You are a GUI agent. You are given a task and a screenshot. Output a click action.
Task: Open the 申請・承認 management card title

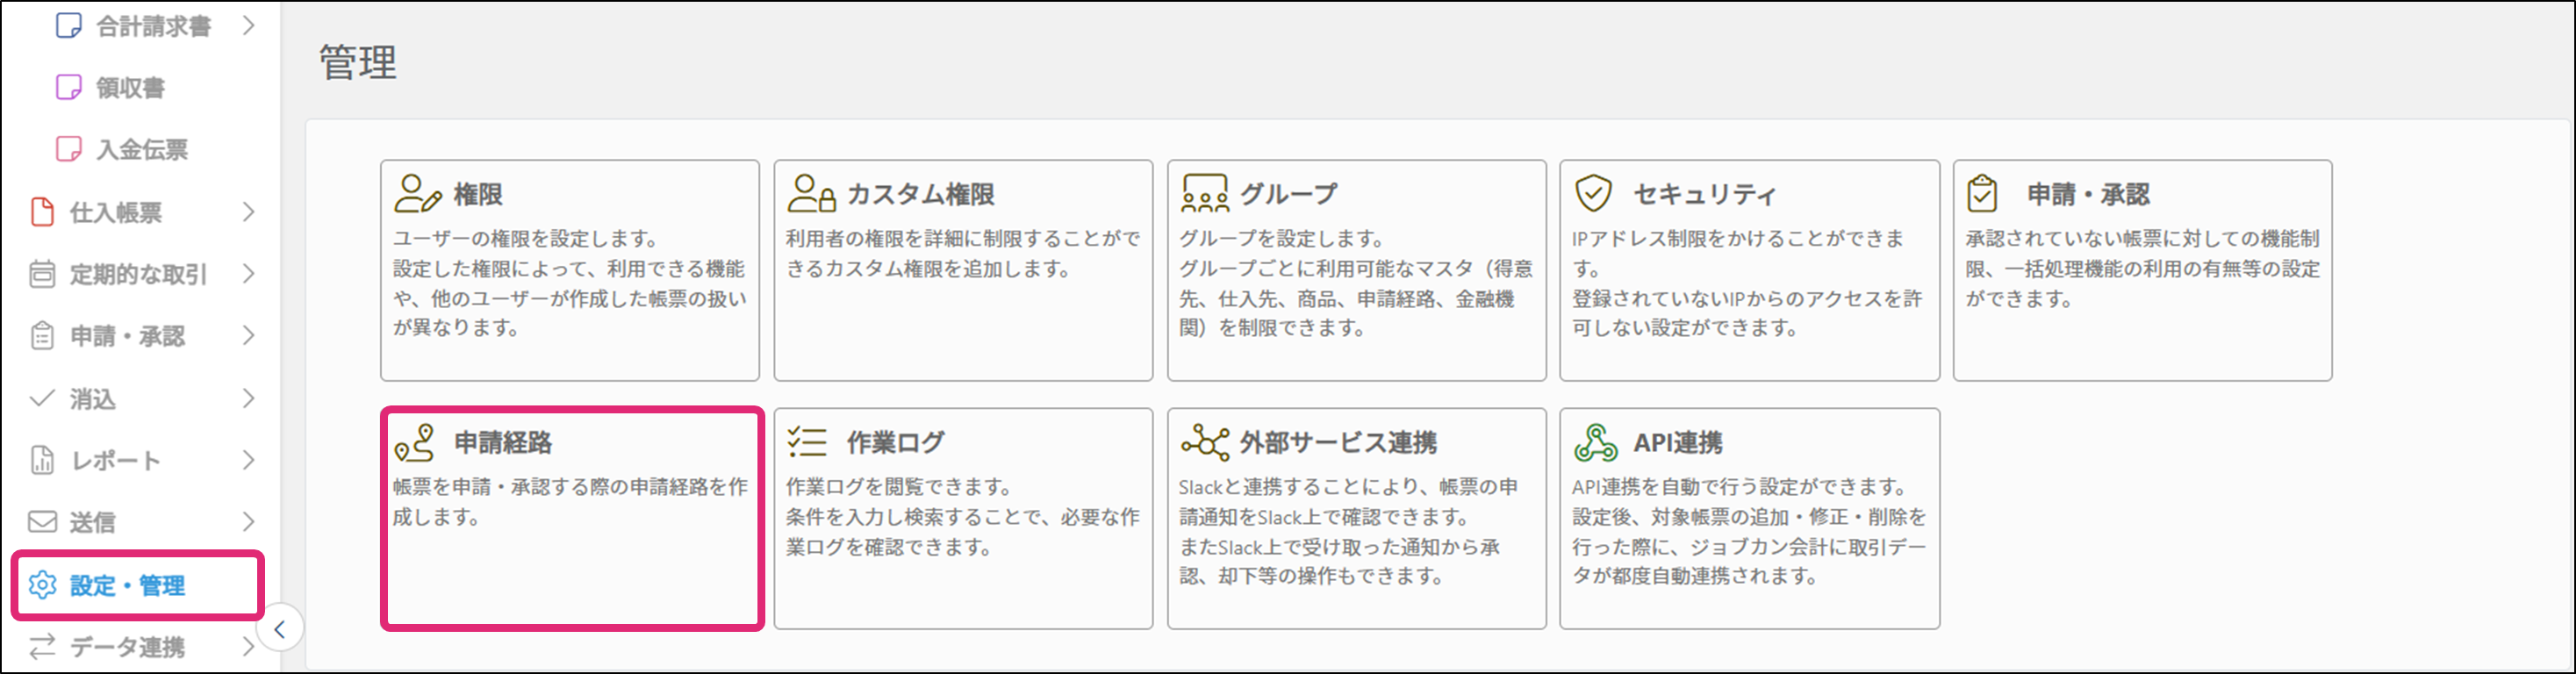[2088, 194]
